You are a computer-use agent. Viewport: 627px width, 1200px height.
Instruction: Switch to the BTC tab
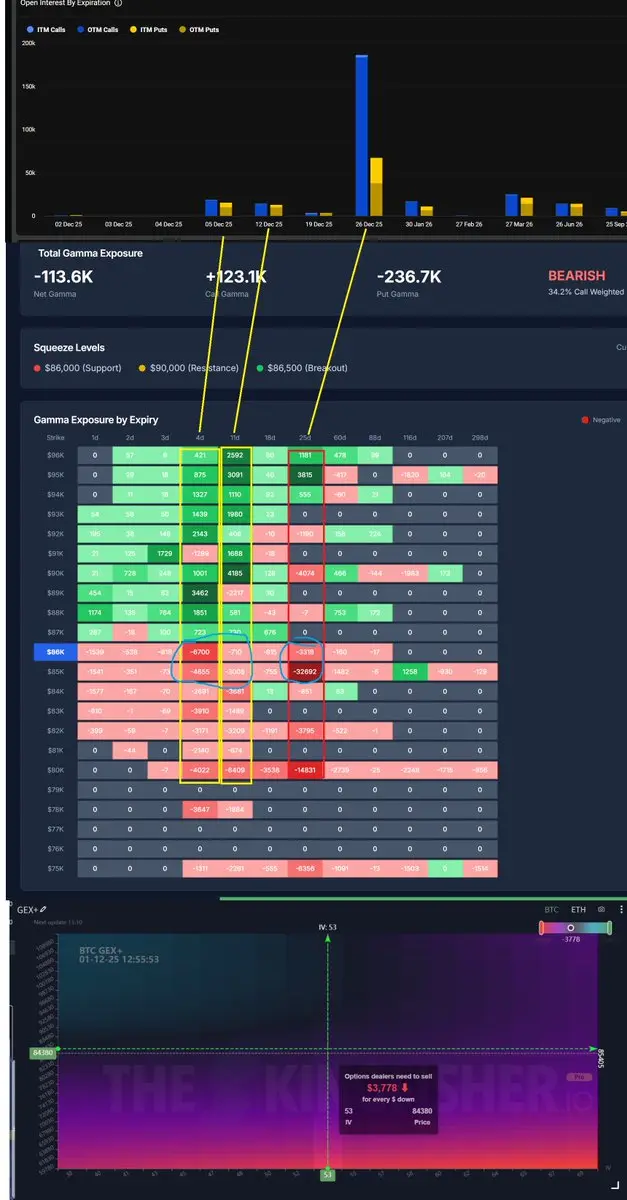[550, 910]
